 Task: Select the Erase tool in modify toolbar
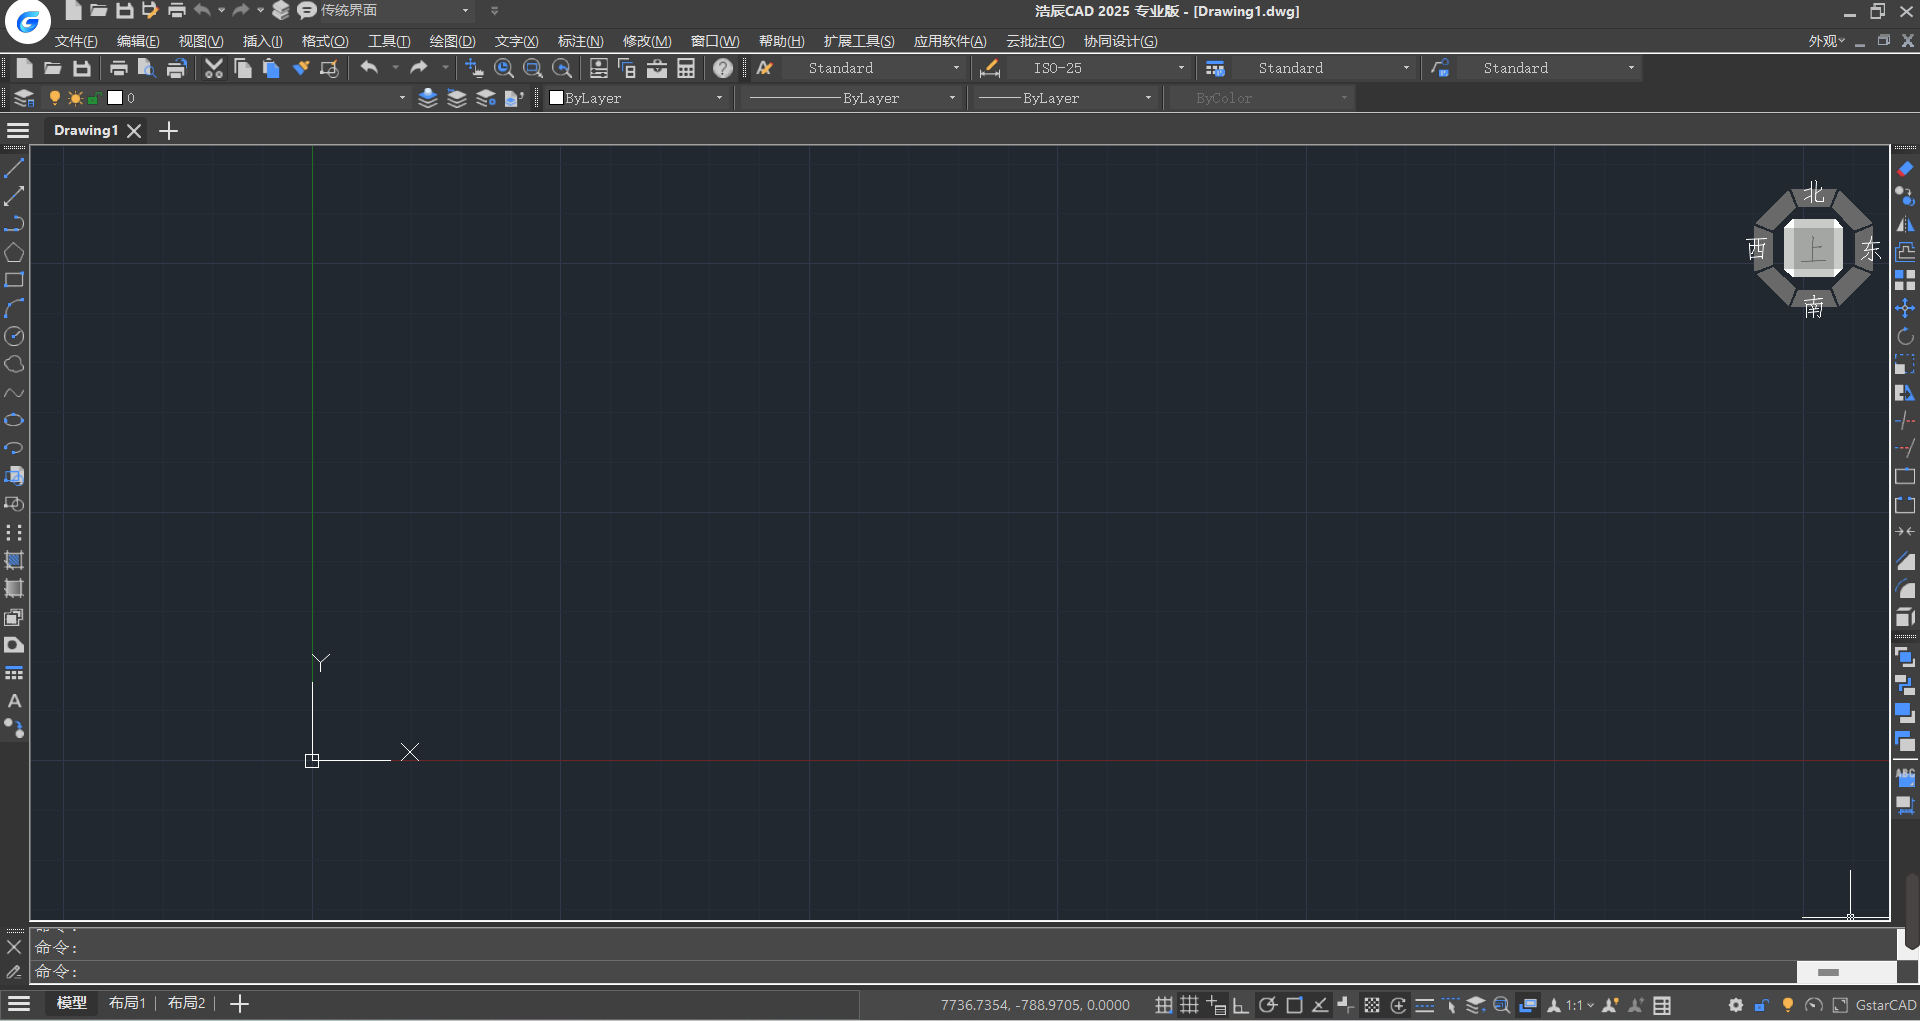coord(1905,168)
